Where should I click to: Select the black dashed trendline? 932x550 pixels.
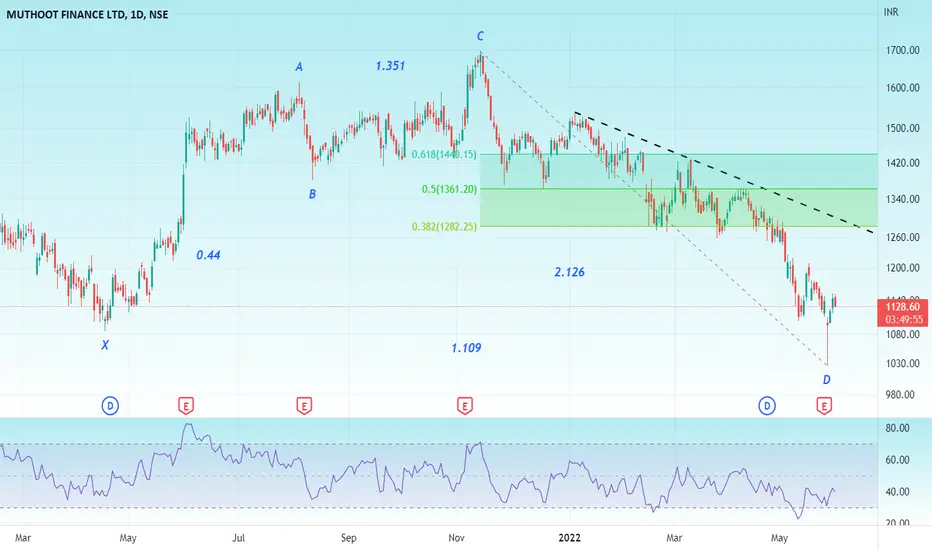pos(723,172)
